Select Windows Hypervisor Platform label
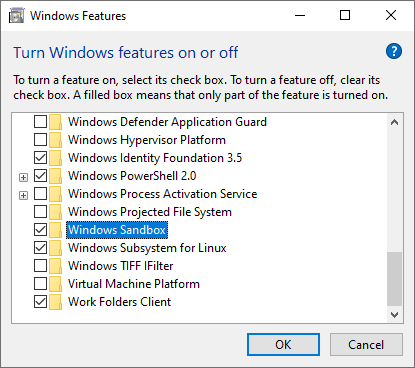The height and width of the screenshot is (368, 415). pyautogui.click(x=147, y=140)
